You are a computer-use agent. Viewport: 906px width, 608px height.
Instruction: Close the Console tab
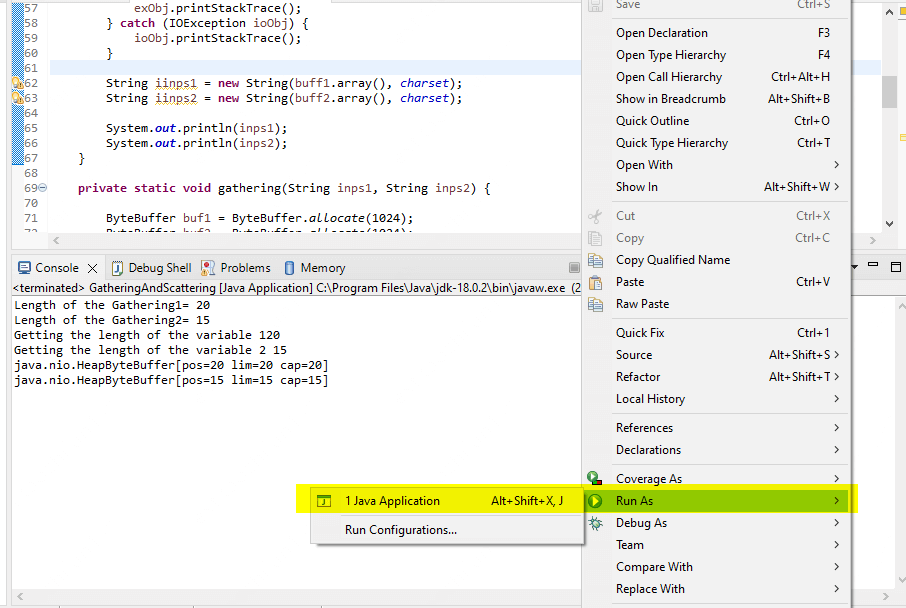[x=92, y=268]
